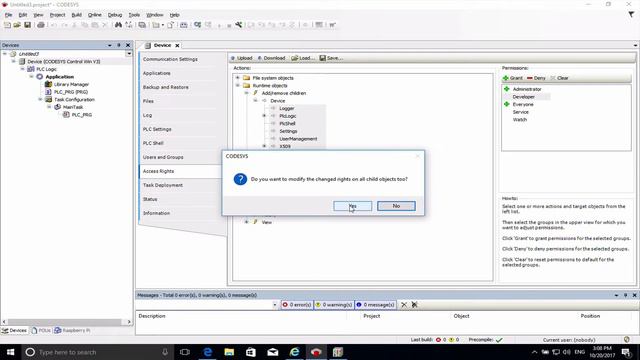Click the Download icon in Access Rights toolbar

pos(260,58)
